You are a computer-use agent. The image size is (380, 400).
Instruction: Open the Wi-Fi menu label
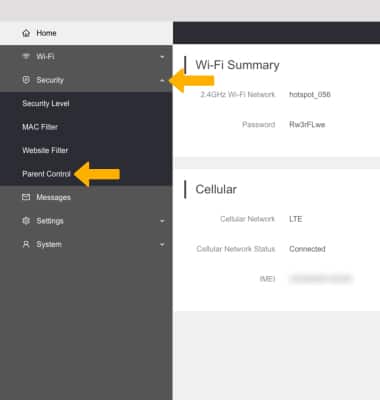[x=45, y=56]
